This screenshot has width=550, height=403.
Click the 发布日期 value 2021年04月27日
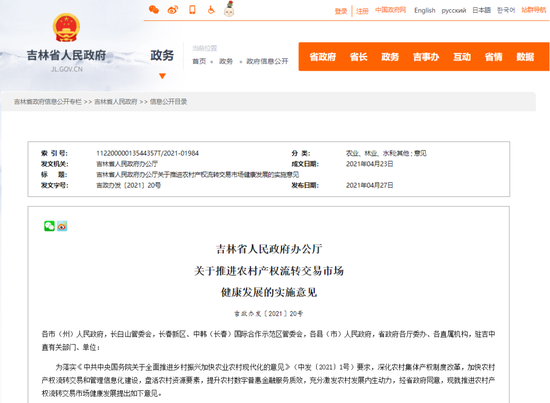(x=370, y=185)
